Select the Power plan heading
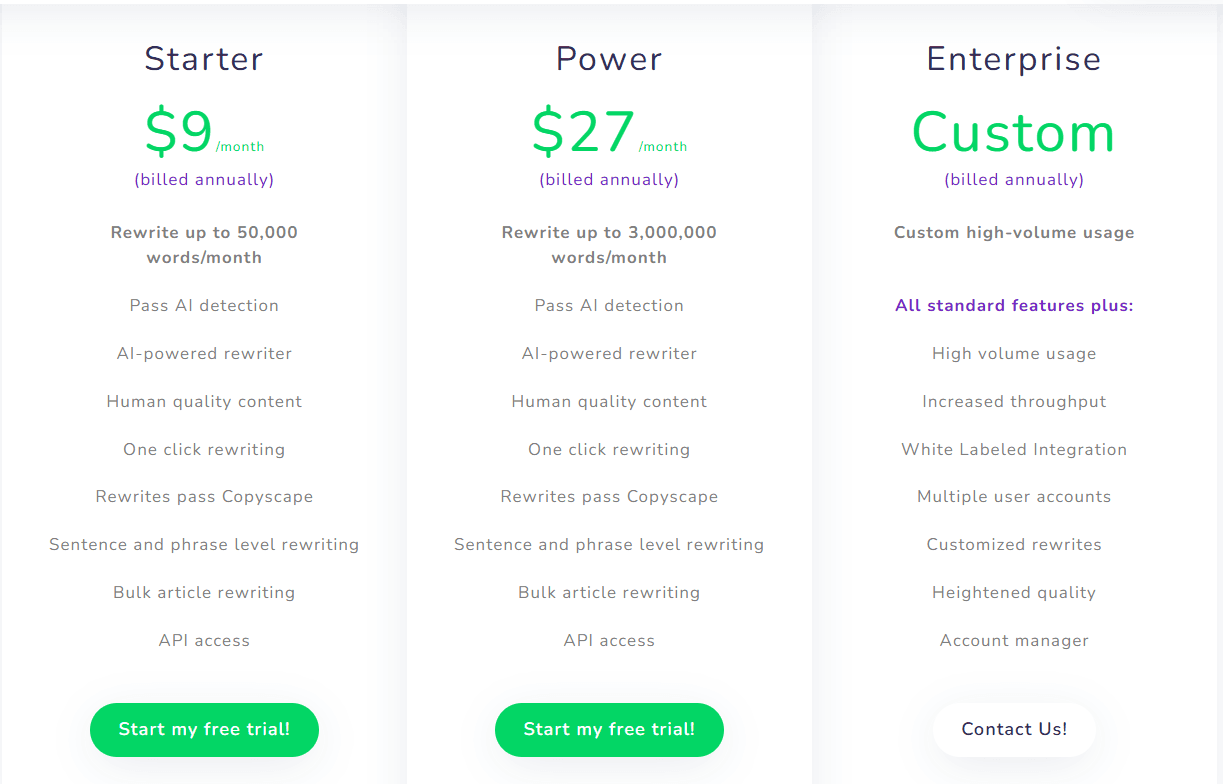1223x784 pixels. pos(609,59)
